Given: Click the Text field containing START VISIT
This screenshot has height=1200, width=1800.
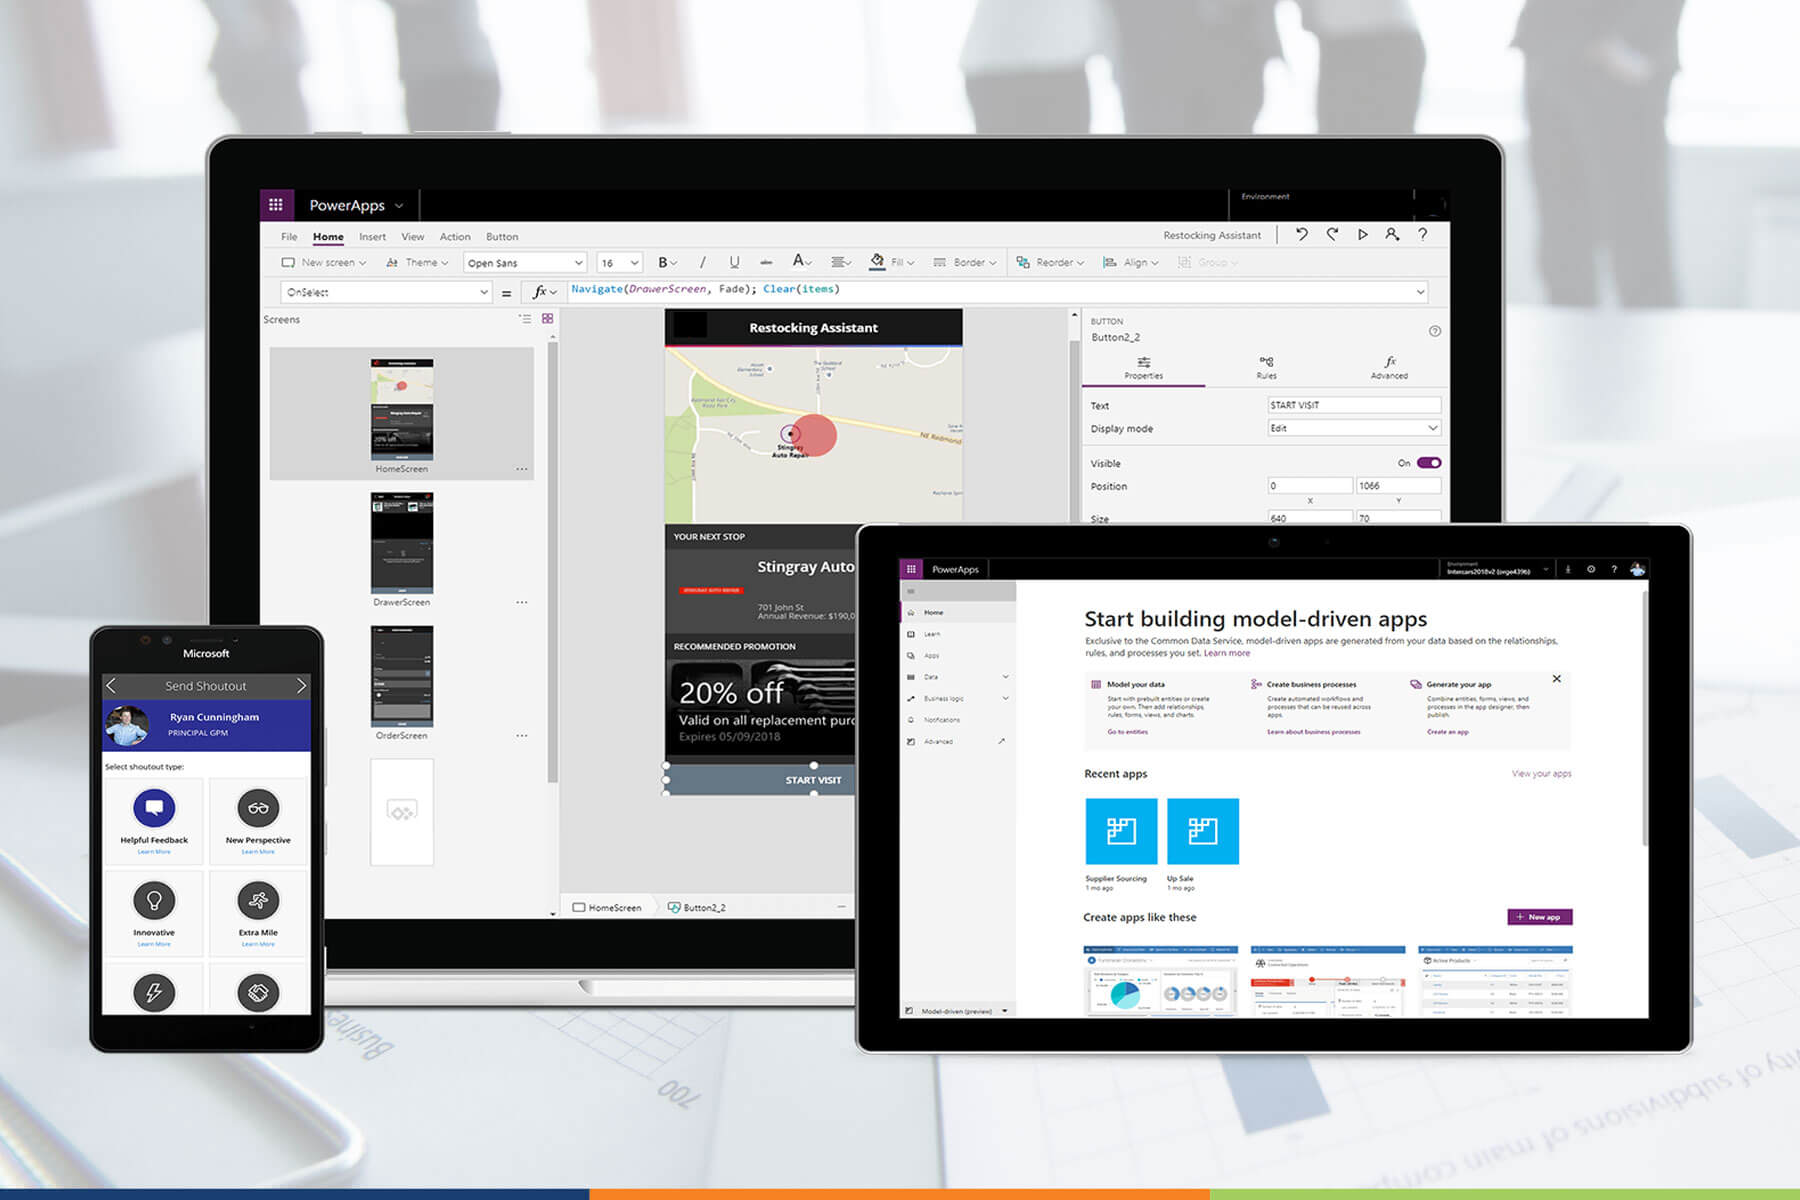Looking at the screenshot, I should point(1354,405).
